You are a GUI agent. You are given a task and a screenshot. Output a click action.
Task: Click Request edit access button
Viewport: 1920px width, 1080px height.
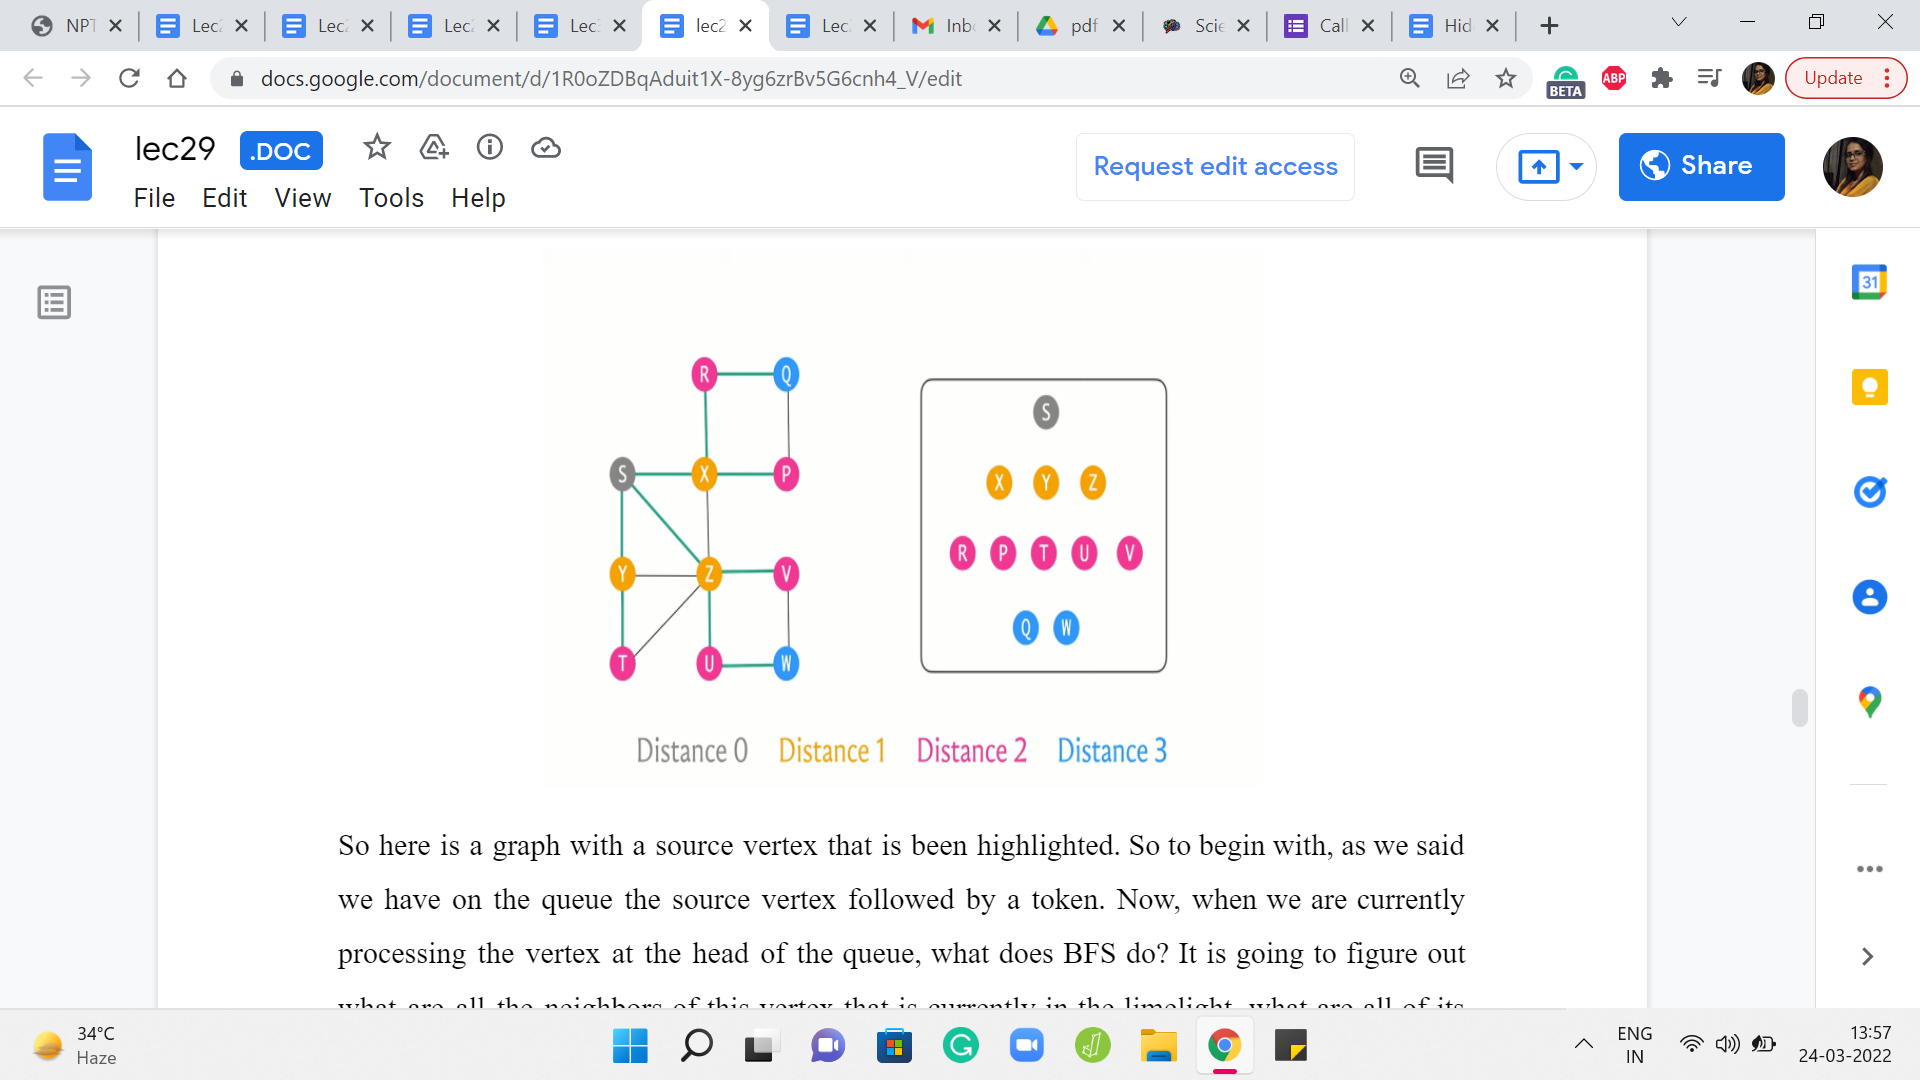click(x=1215, y=166)
